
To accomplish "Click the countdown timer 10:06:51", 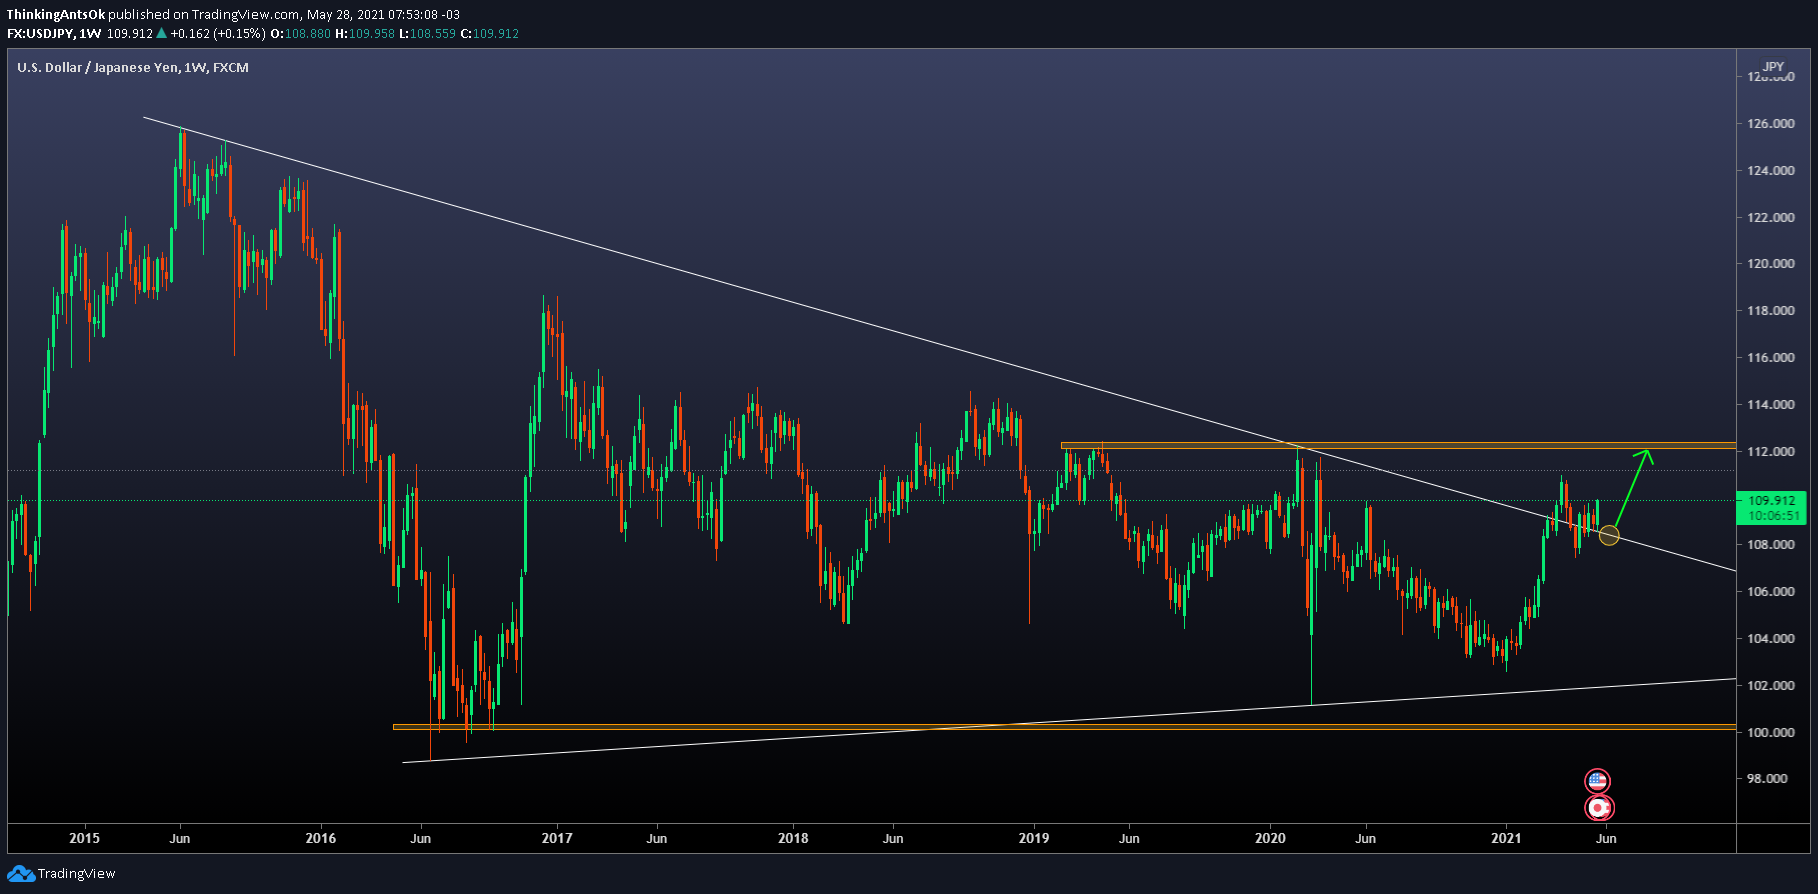I will (1772, 516).
